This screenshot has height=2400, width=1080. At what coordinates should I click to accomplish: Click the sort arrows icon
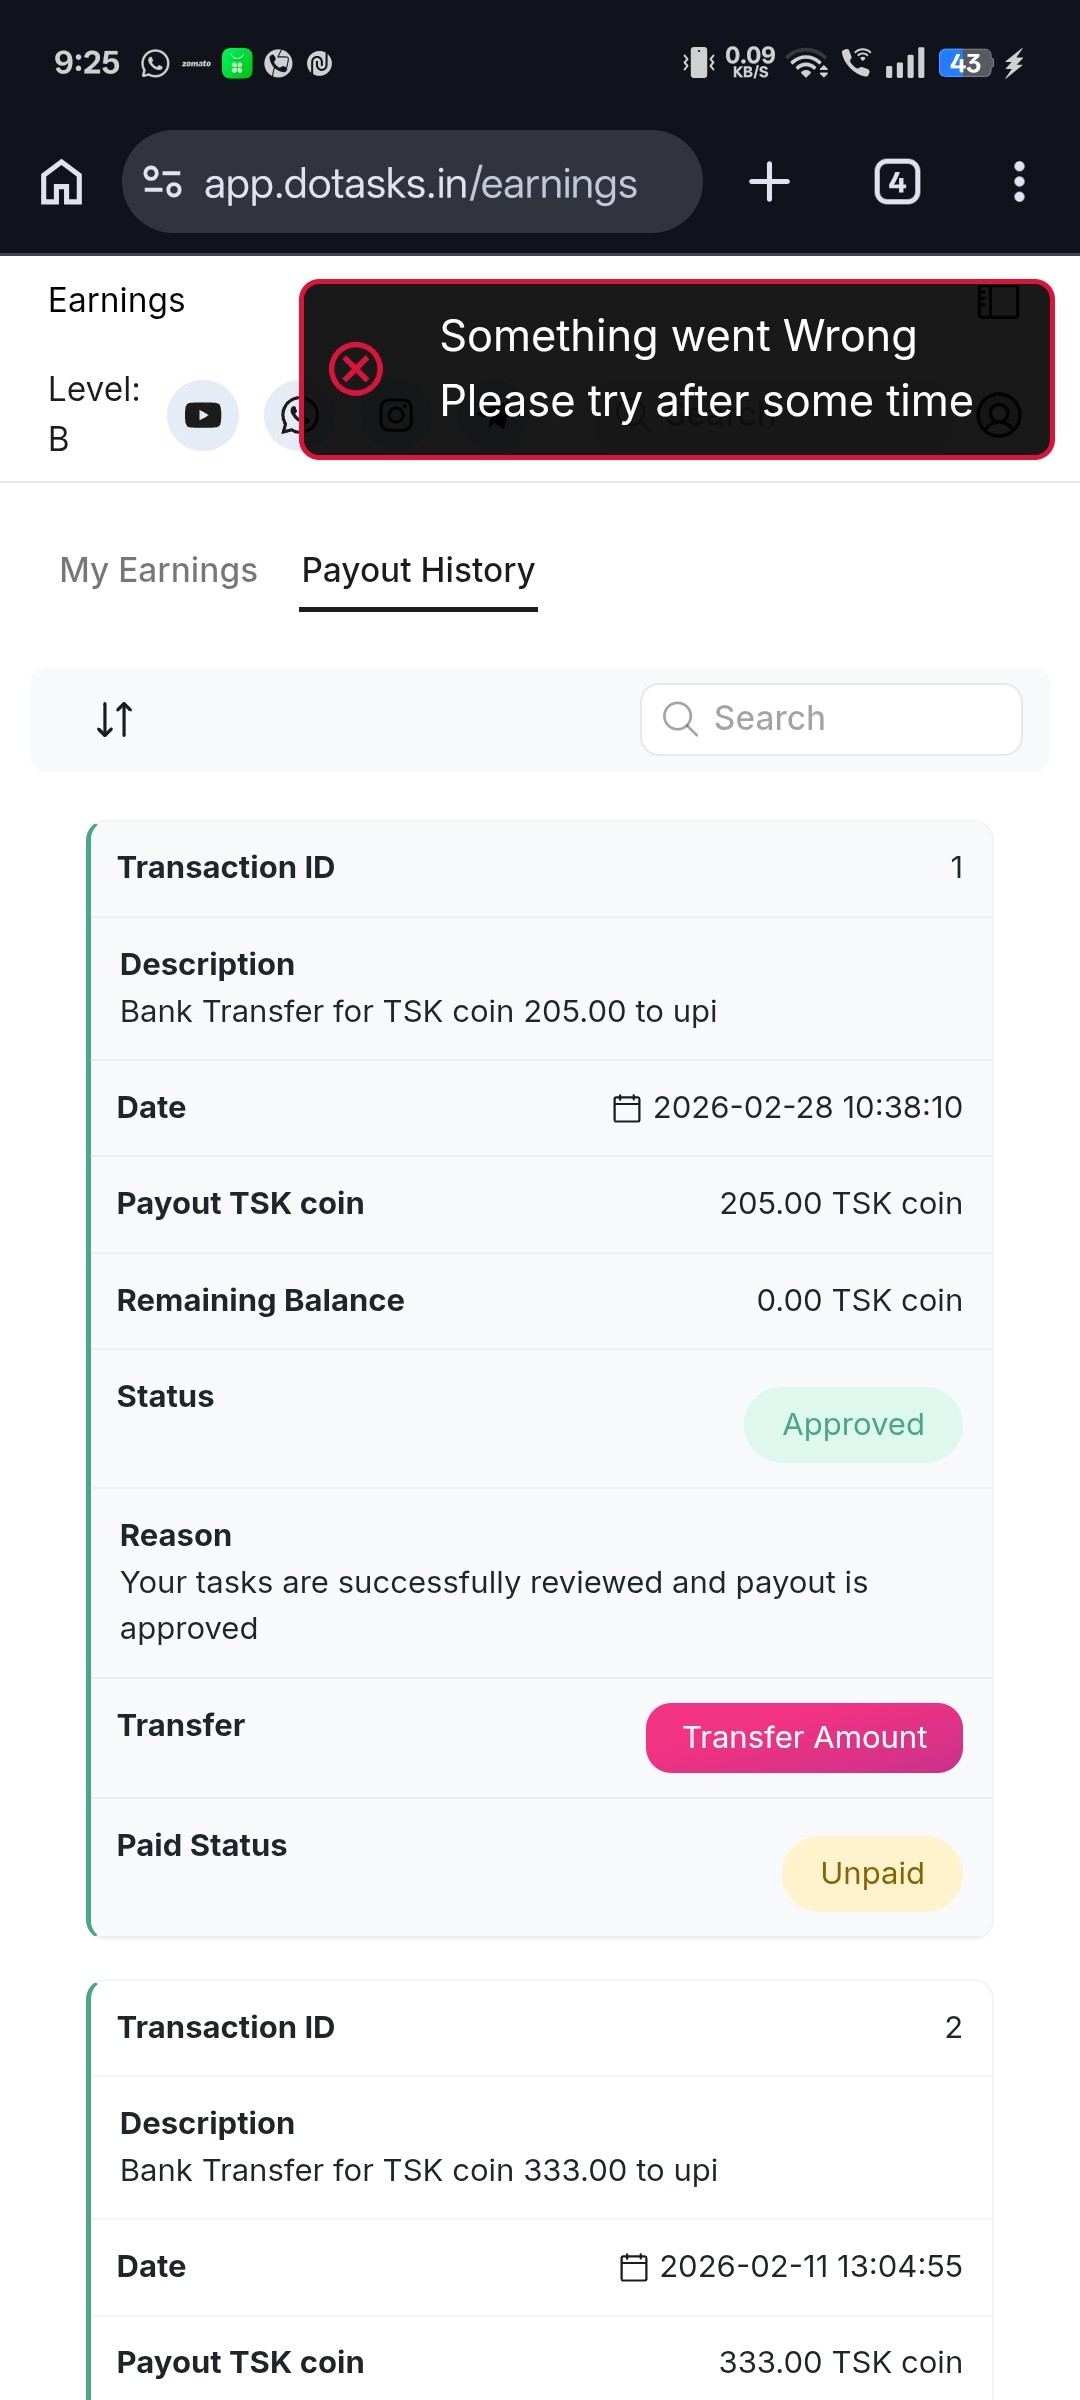point(115,719)
